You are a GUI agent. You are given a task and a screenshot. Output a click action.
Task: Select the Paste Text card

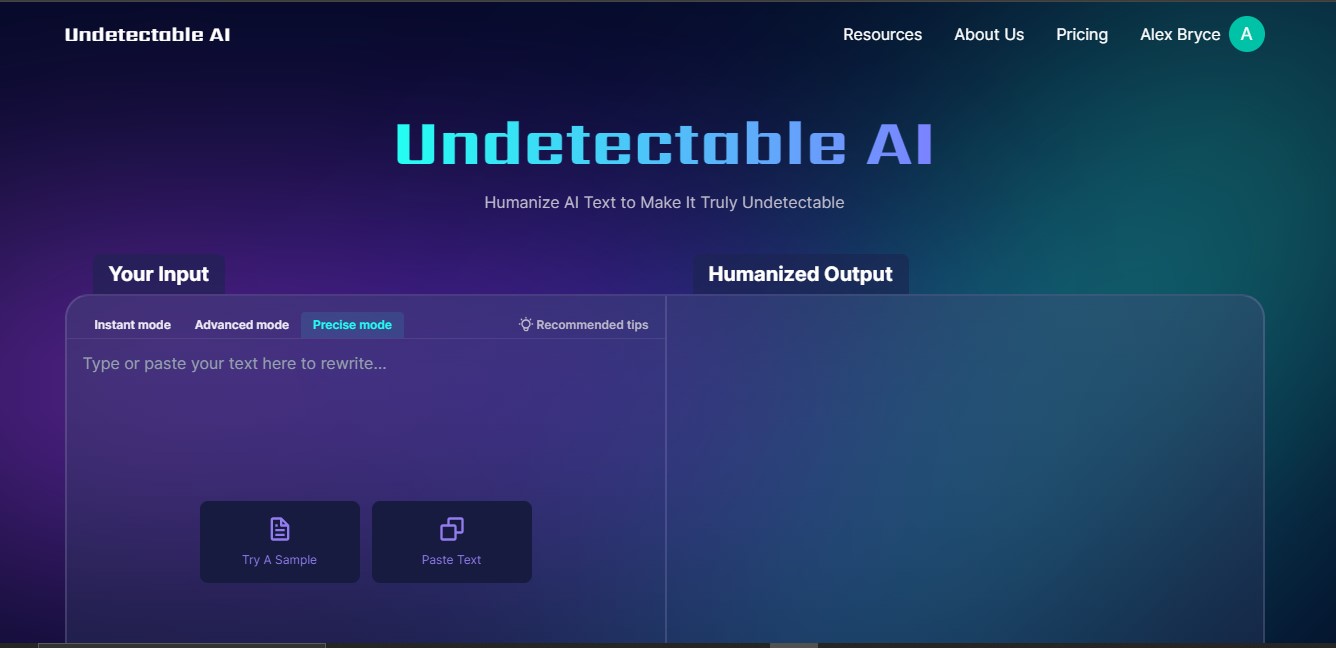(451, 541)
